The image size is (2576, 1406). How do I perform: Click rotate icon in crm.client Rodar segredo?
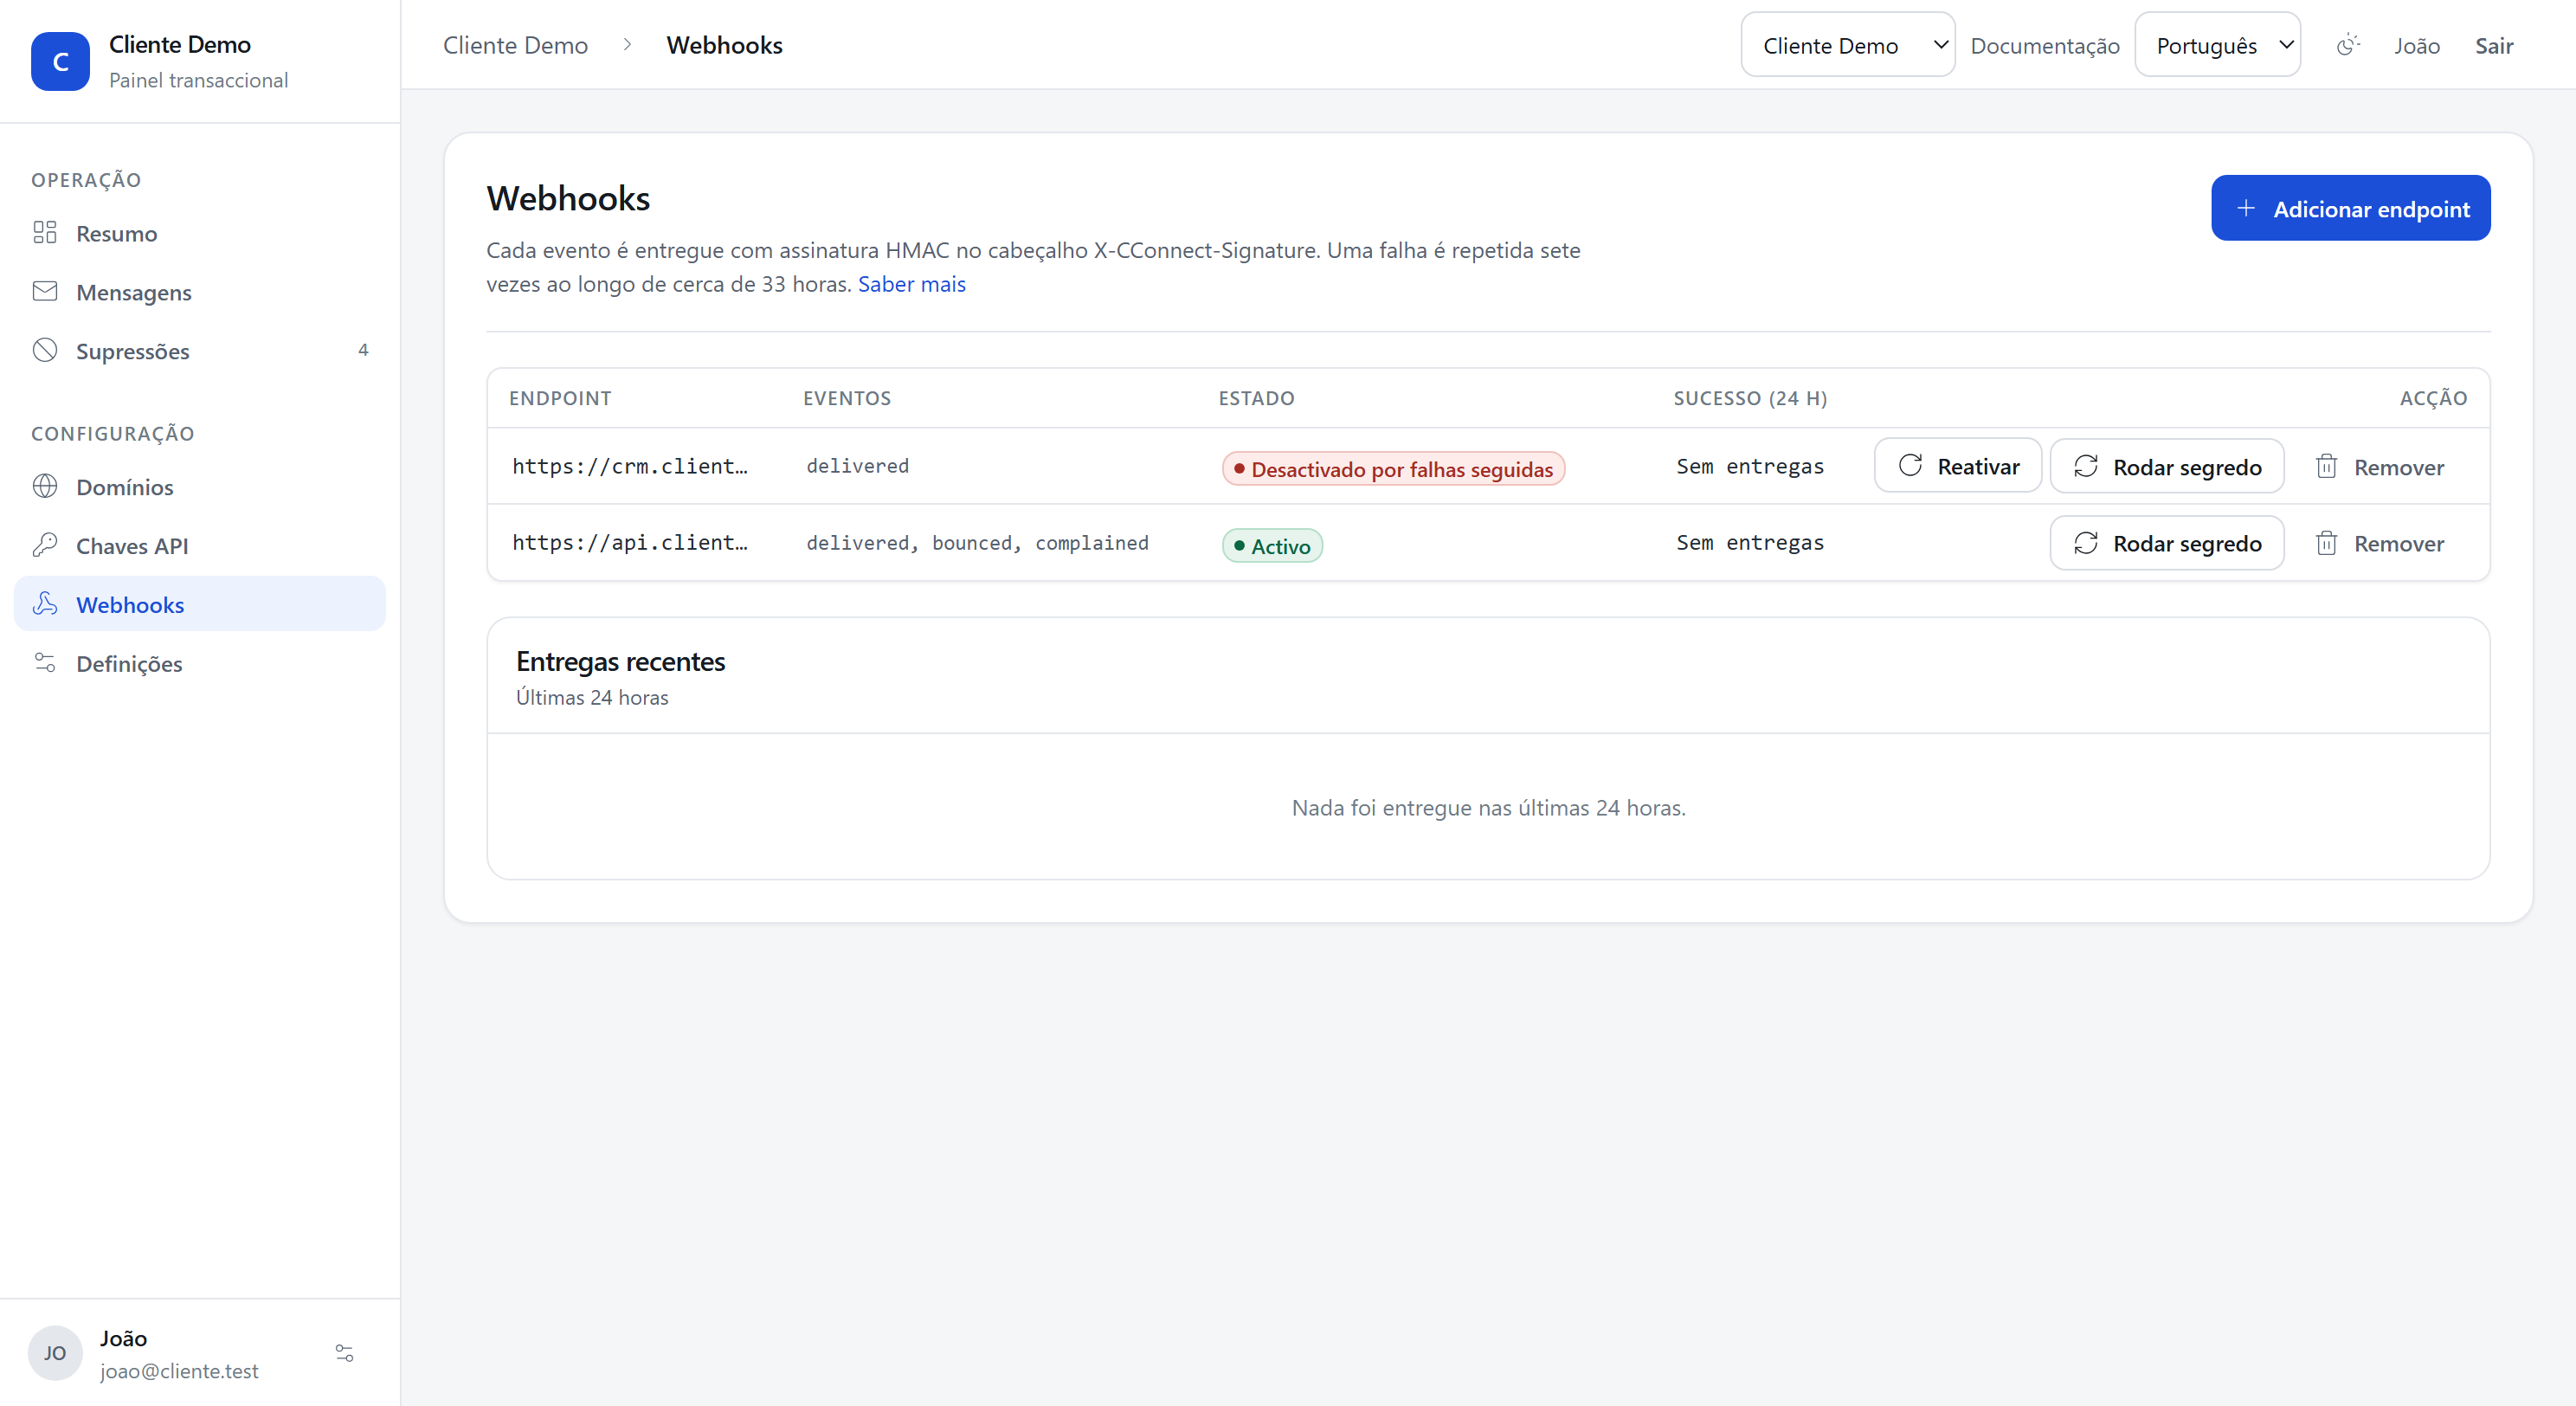[x=2086, y=466]
